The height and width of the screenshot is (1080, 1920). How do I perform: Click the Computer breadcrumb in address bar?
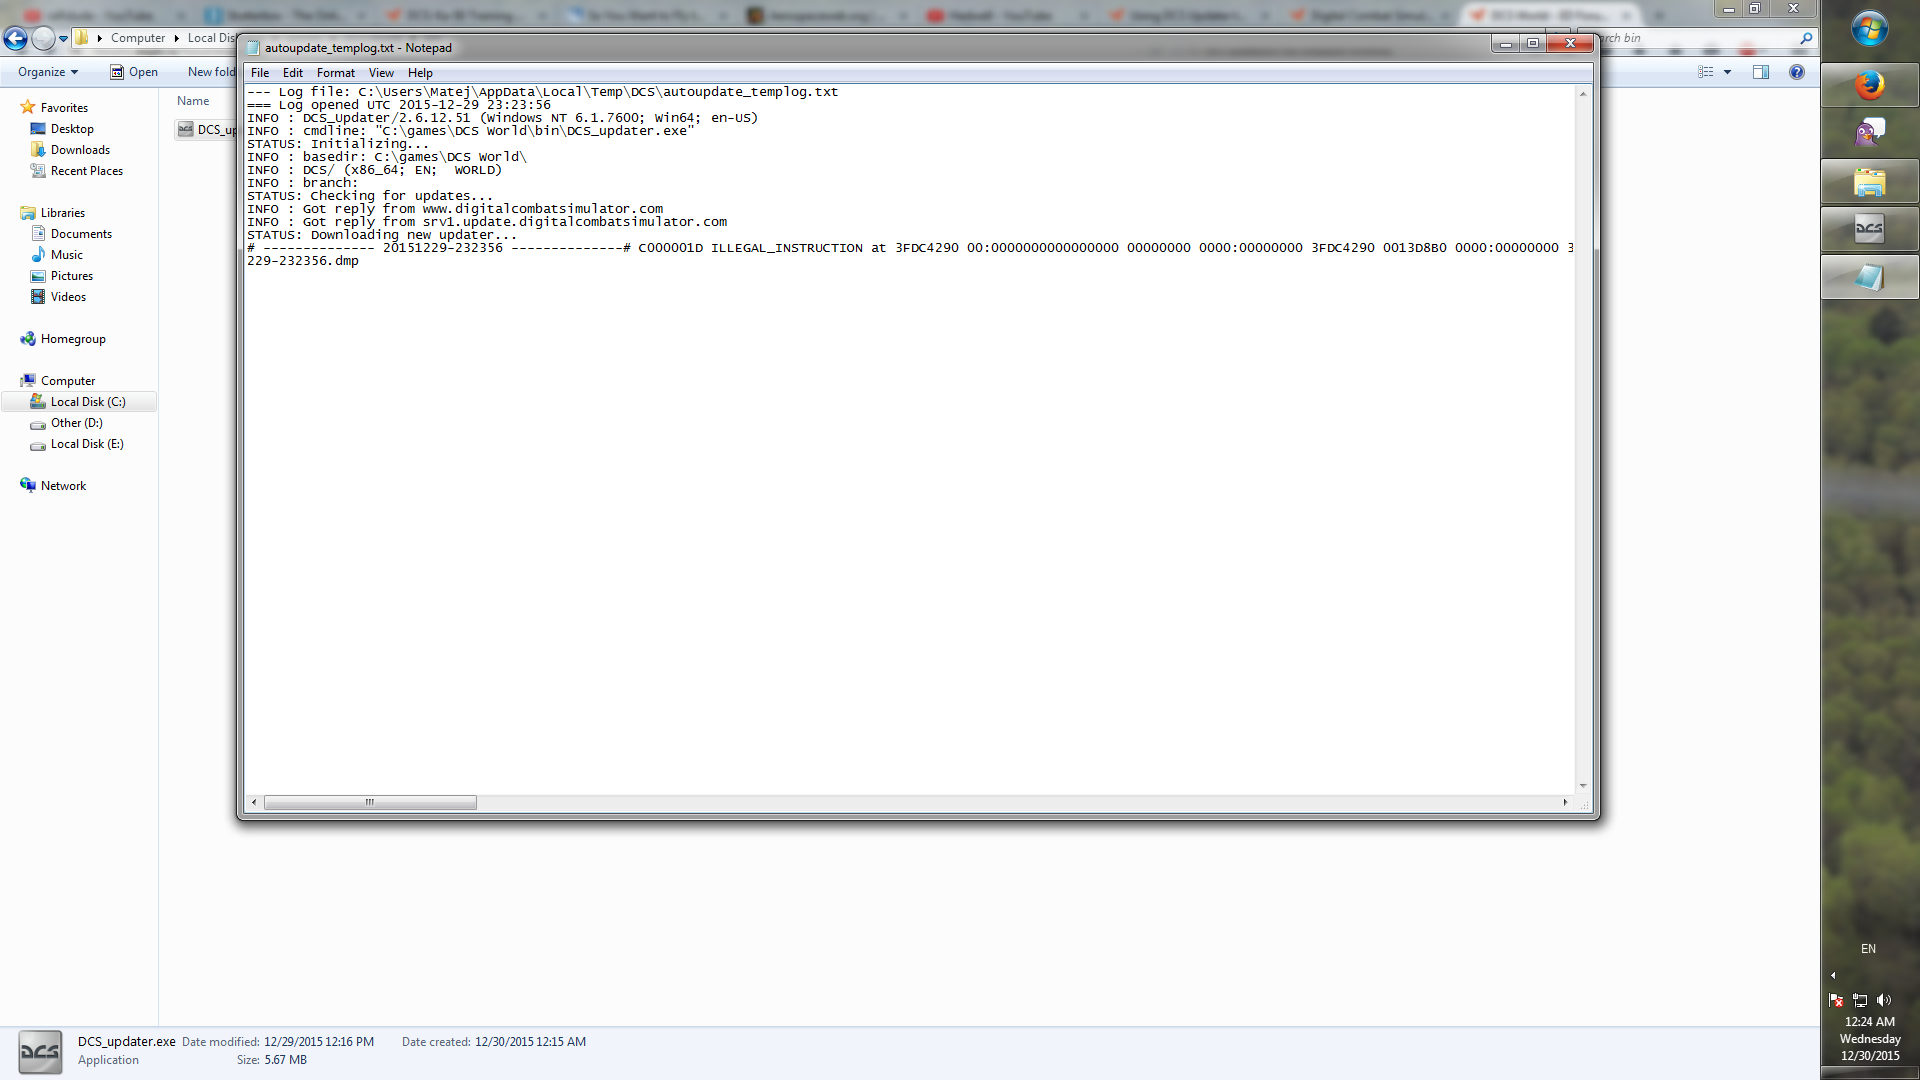pos(138,38)
